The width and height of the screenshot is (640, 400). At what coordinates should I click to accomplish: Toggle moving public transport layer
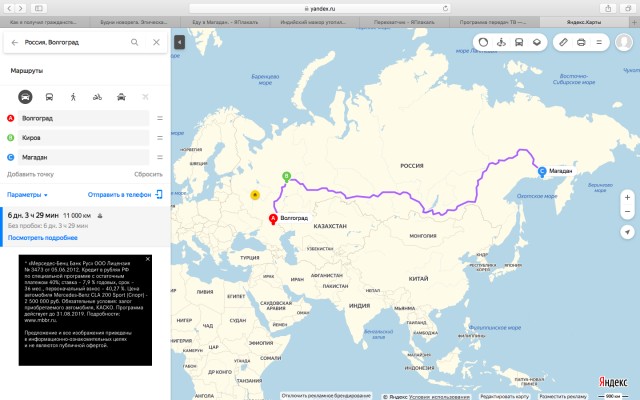(518, 43)
